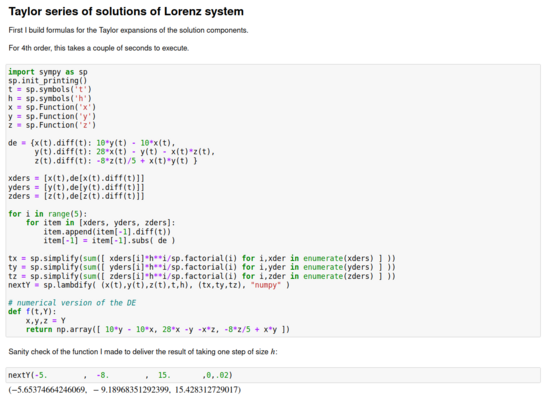Viewport: 546px width, 400px height.
Task: Click the sp.init_printing() line in the code cell
Action: 48,80
